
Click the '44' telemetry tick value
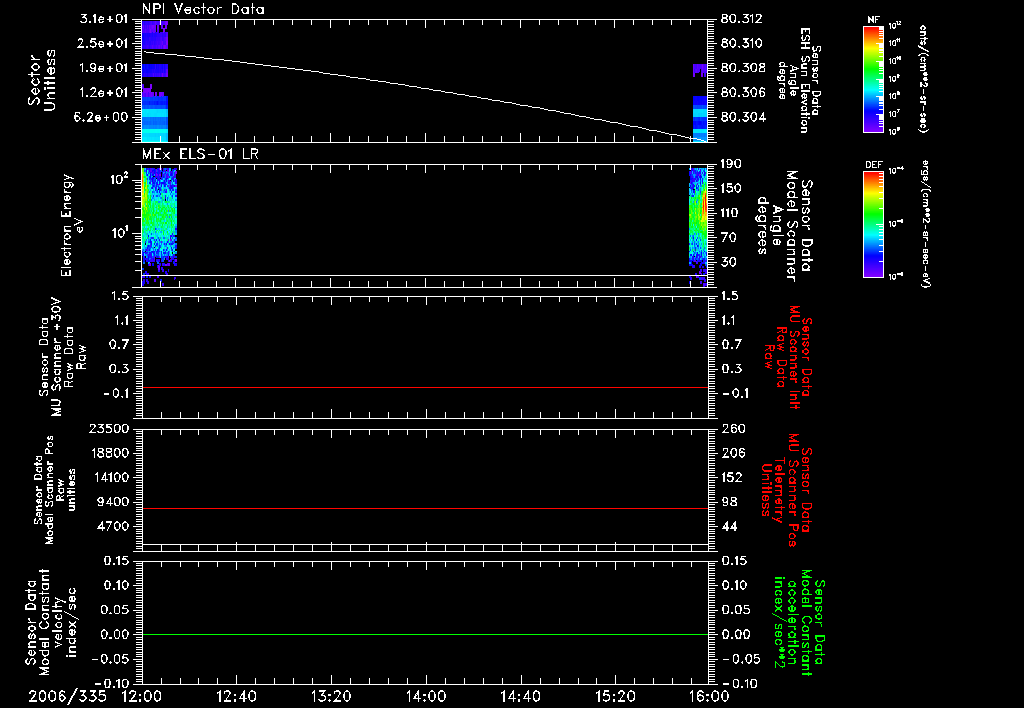(729, 526)
